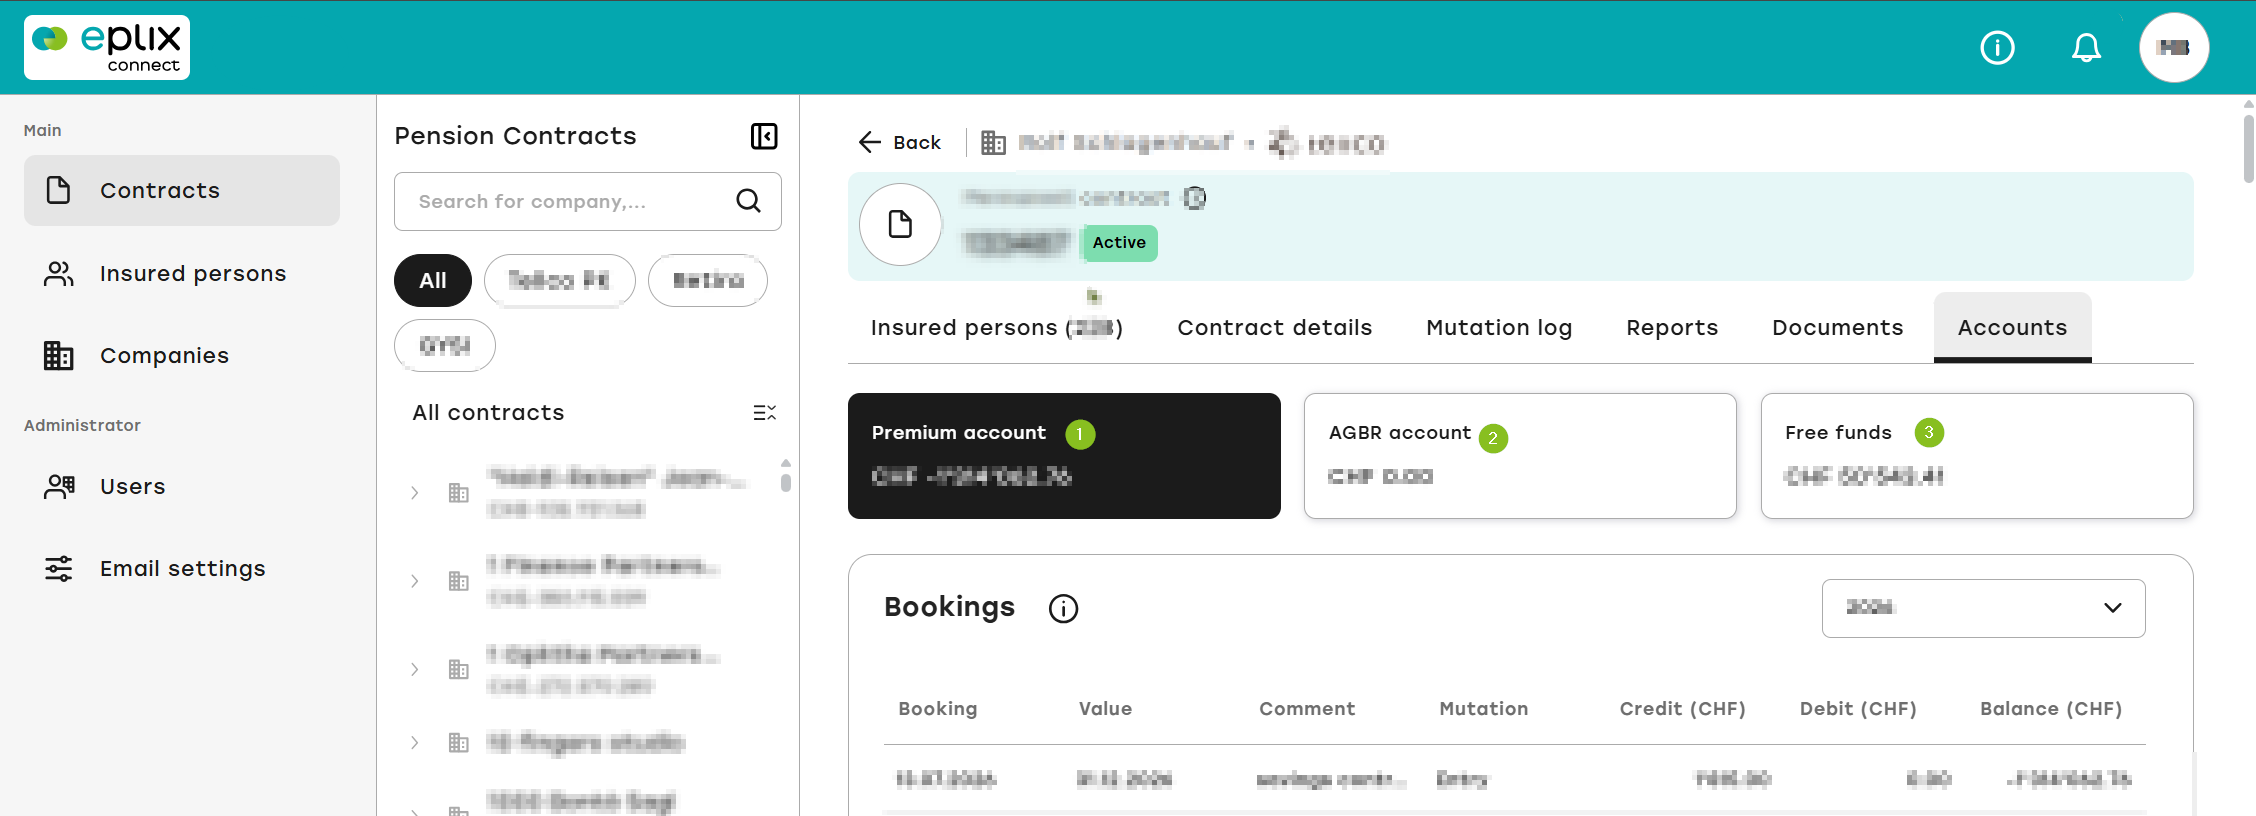This screenshot has height=816, width=2256.
Task: Click the Active status badge
Action: [1119, 242]
